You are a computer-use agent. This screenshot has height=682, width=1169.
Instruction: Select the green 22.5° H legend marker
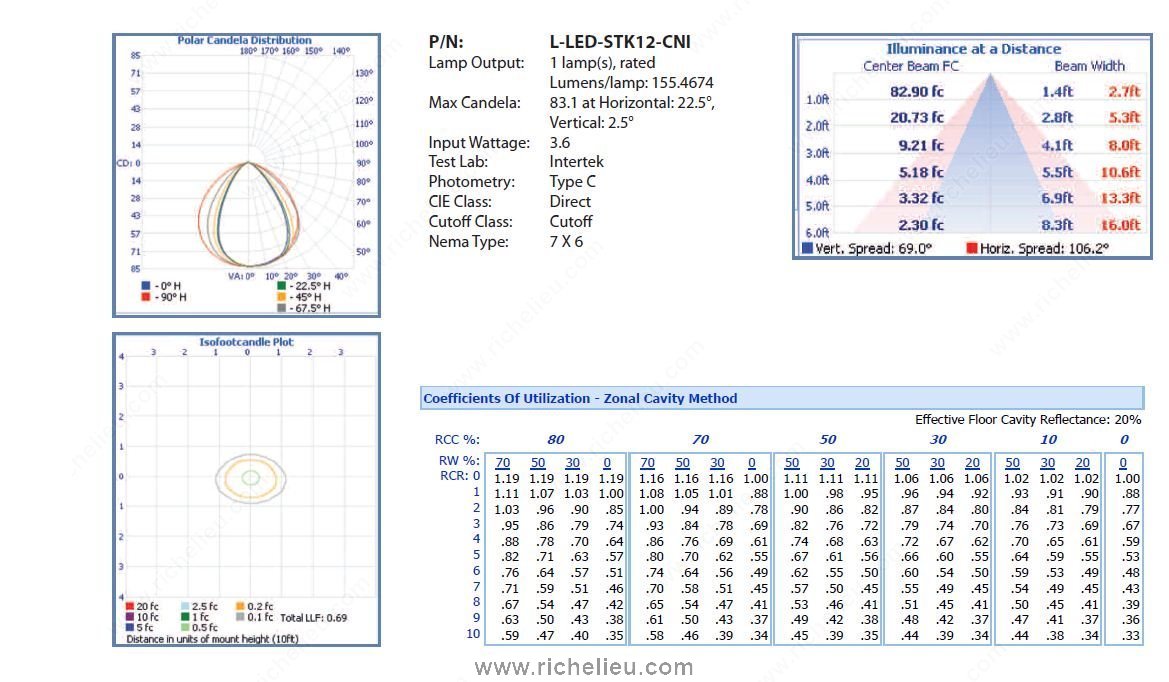(x=282, y=286)
